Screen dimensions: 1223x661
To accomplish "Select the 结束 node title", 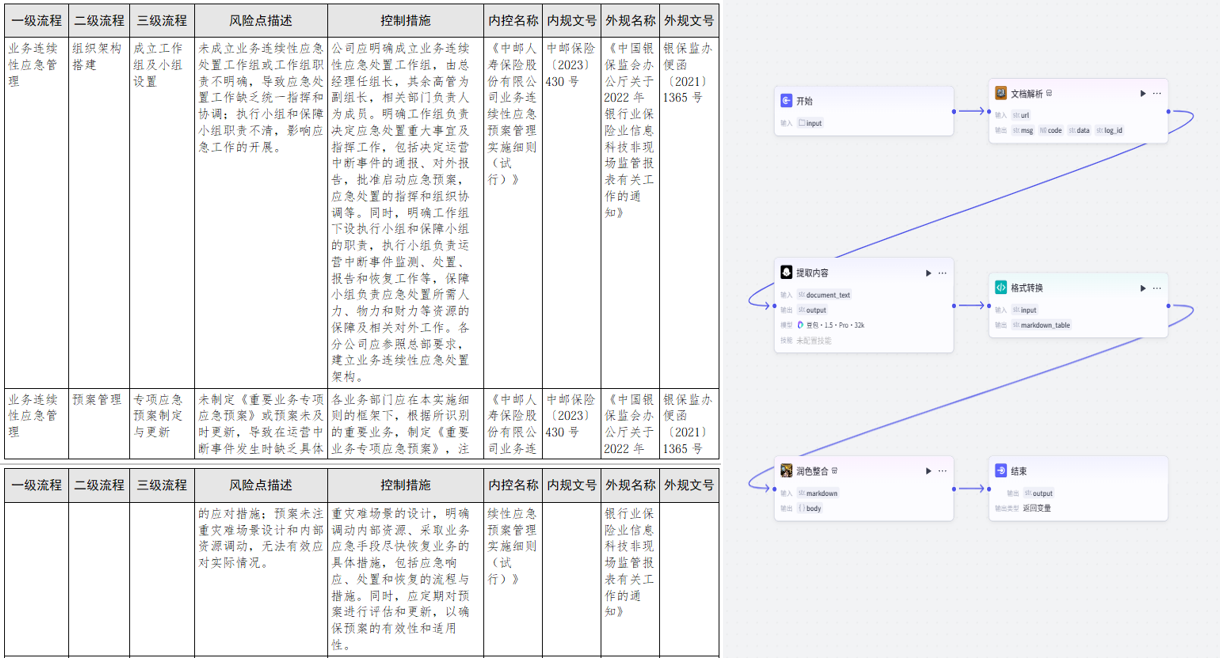I will (1019, 470).
